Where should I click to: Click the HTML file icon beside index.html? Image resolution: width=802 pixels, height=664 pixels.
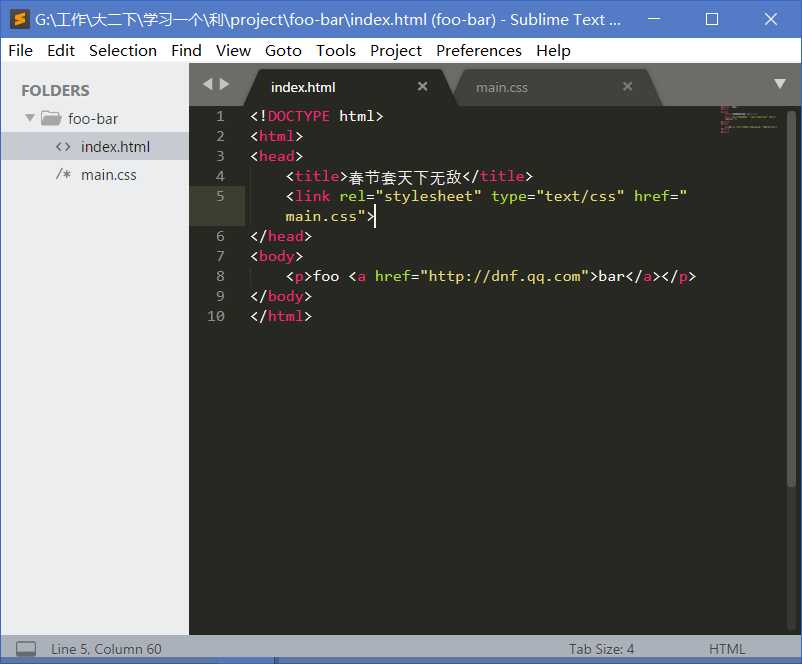pyautogui.click(x=63, y=147)
